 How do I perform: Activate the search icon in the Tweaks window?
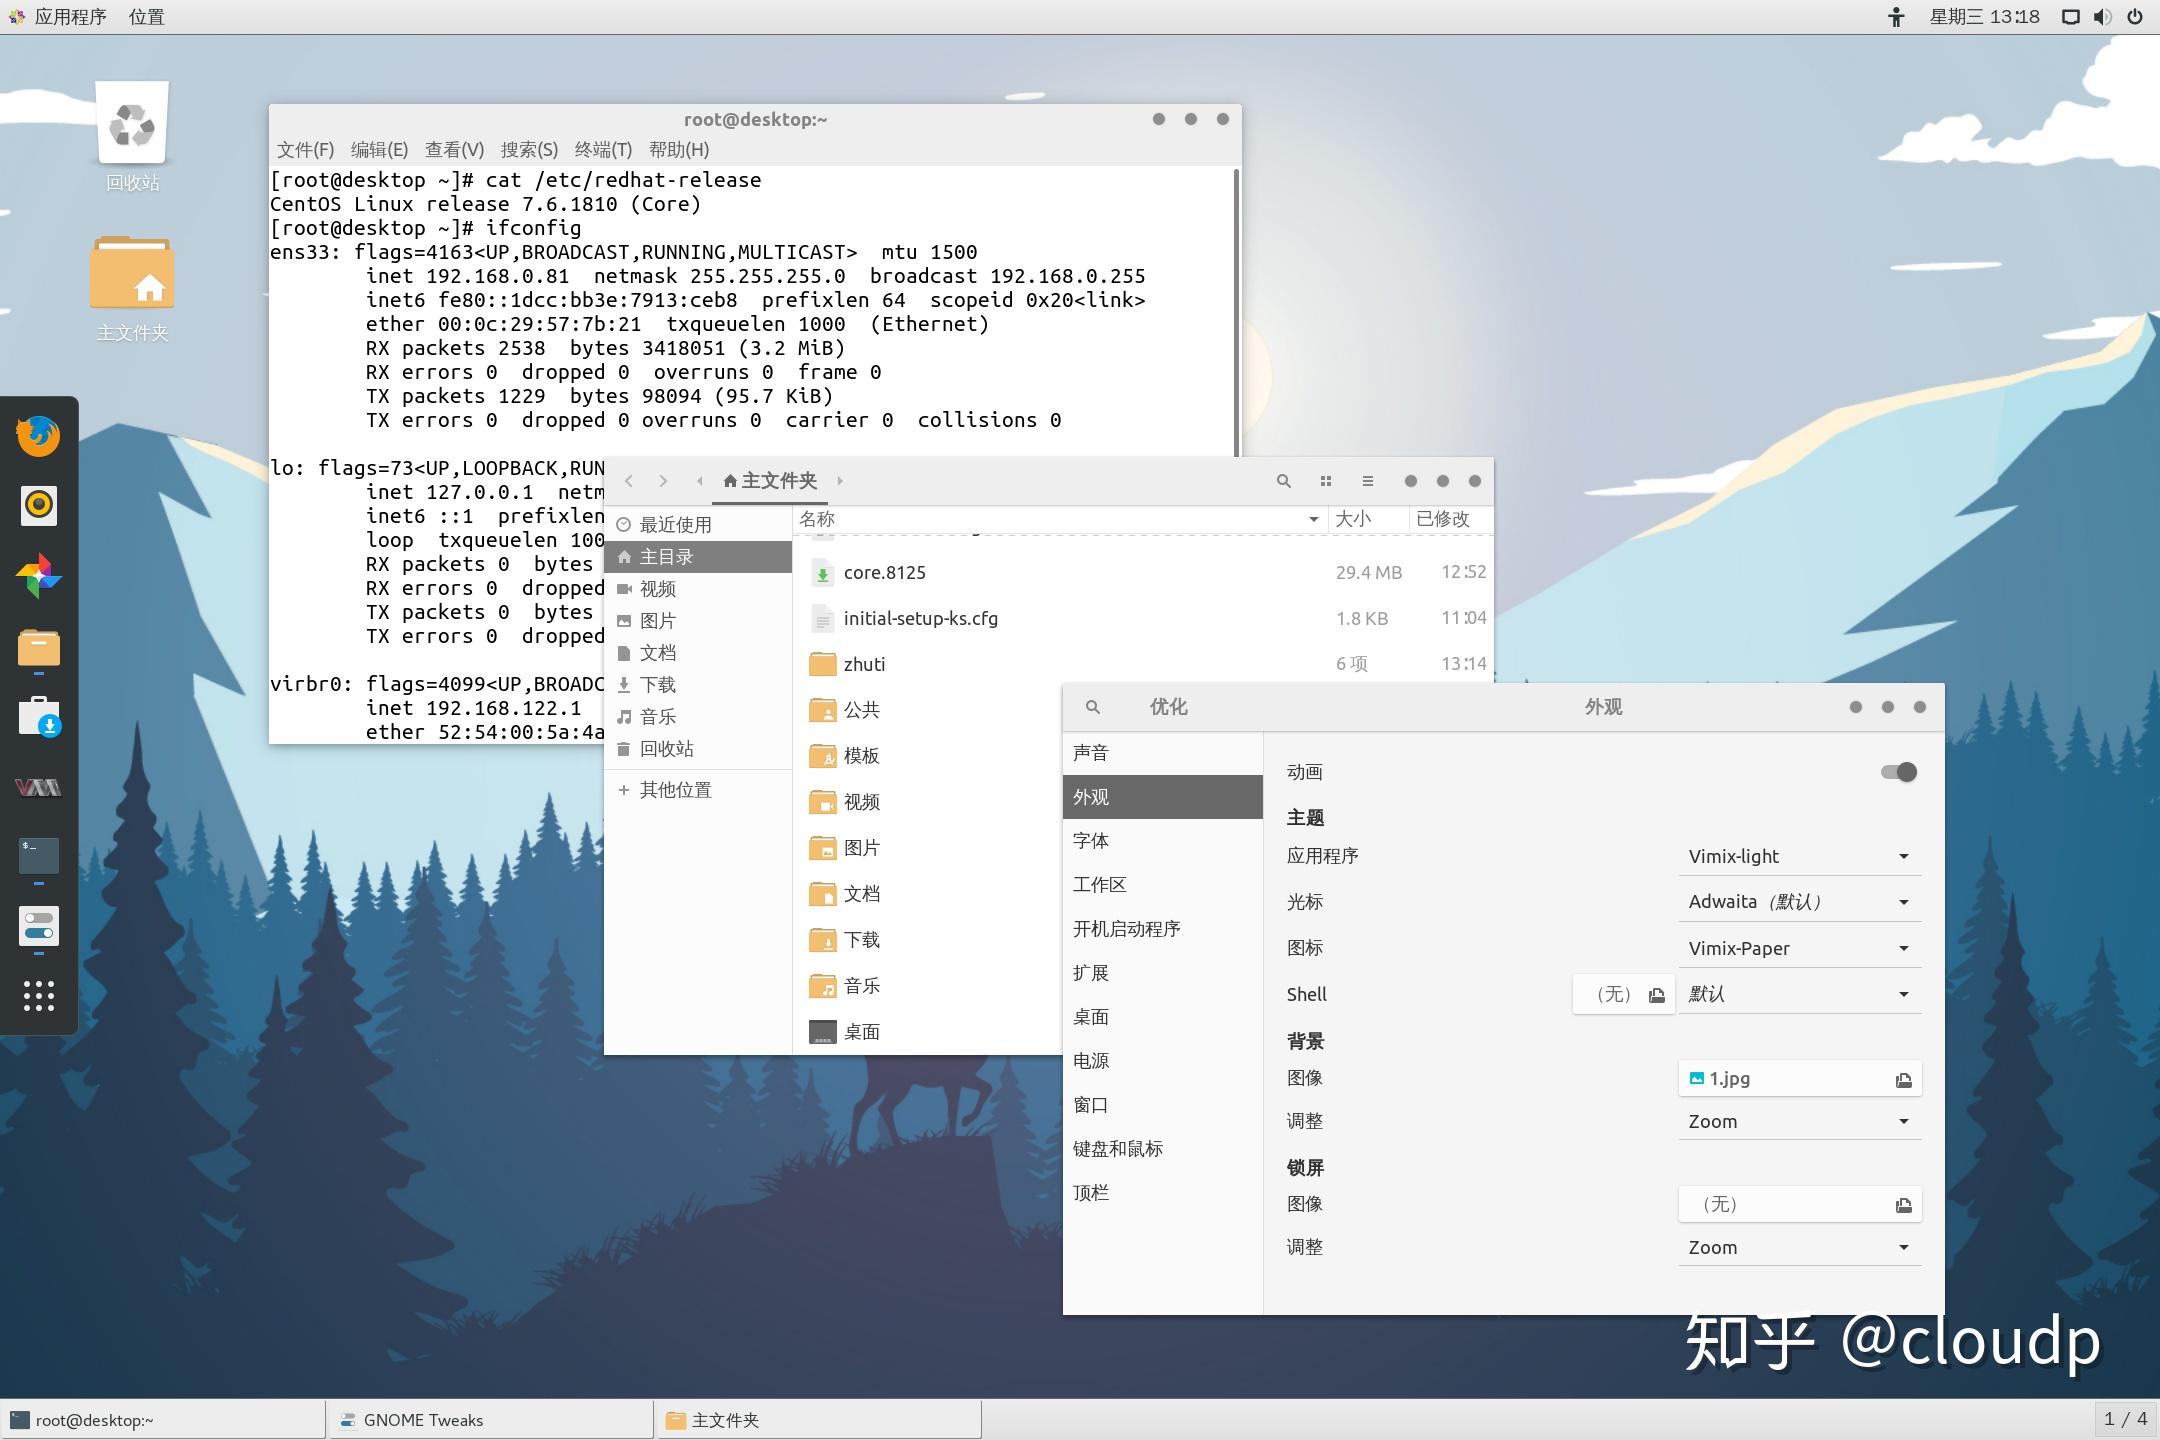1092,707
